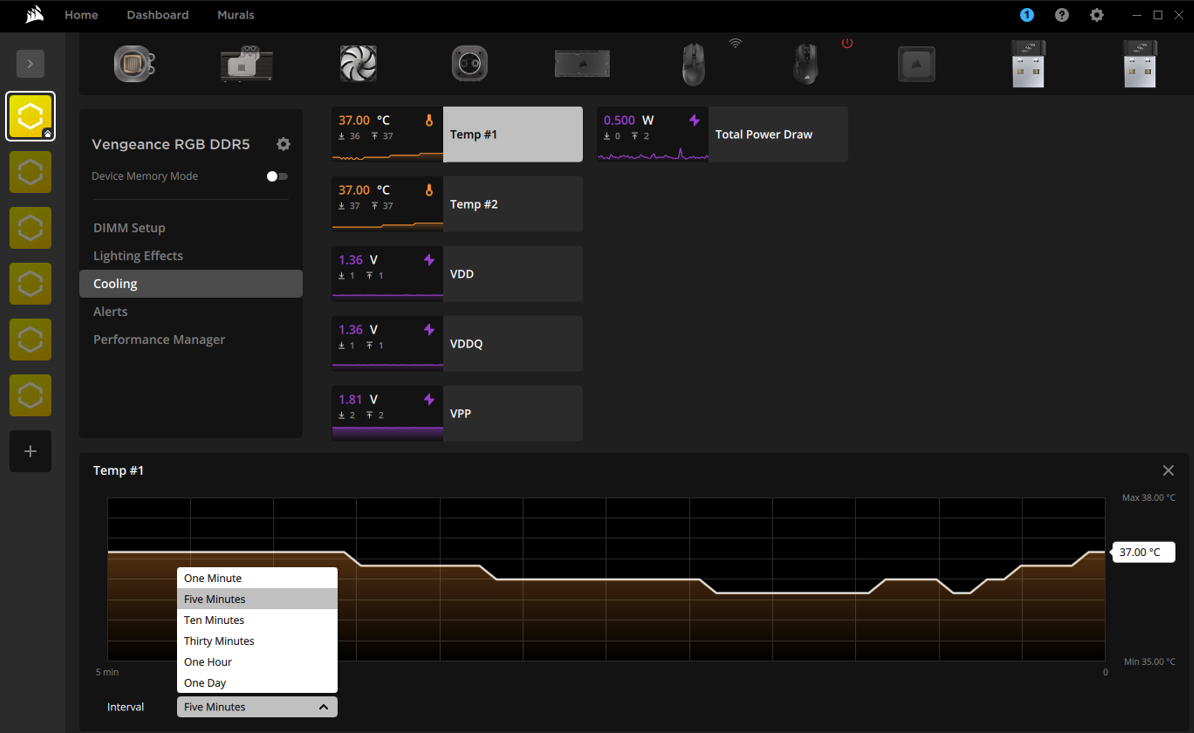Select the CPU cooler pump device icon
Image resolution: width=1194 pixels, height=733 pixels.
coord(135,63)
